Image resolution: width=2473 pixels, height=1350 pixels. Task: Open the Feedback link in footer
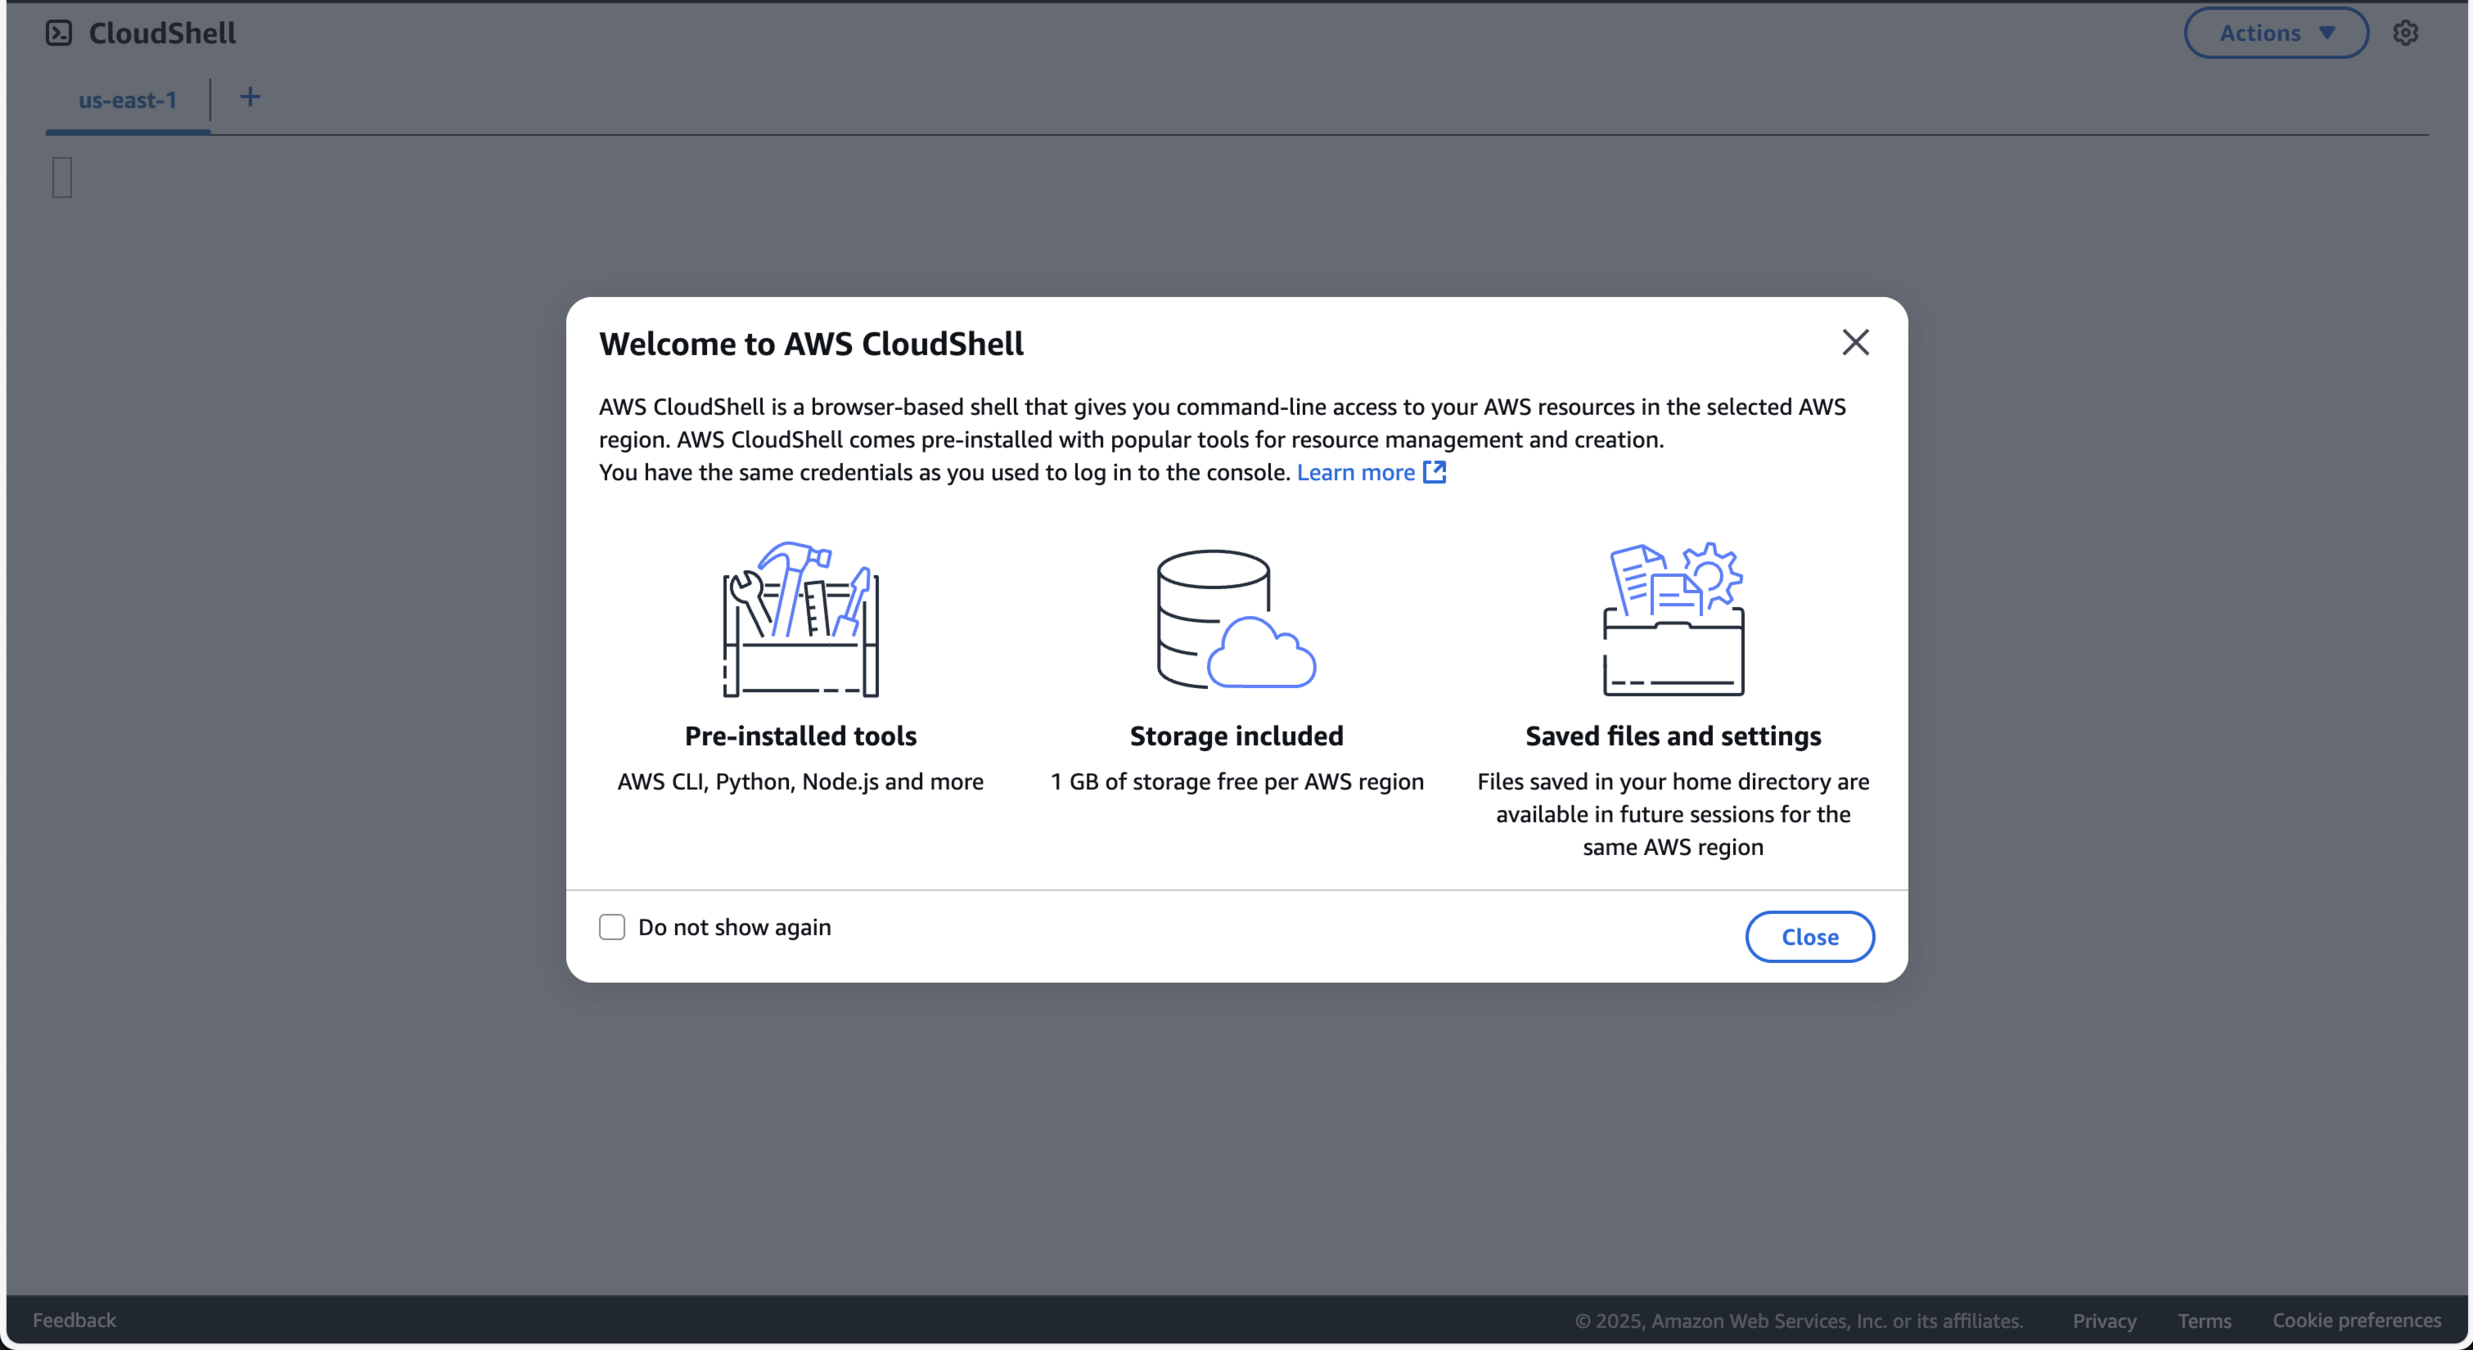pyautogui.click(x=74, y=1320)
